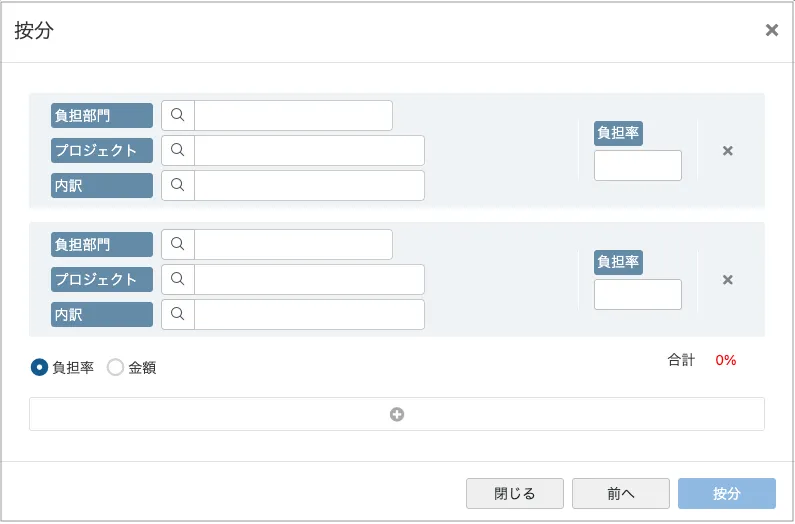Remove the first allocation row

728,151
